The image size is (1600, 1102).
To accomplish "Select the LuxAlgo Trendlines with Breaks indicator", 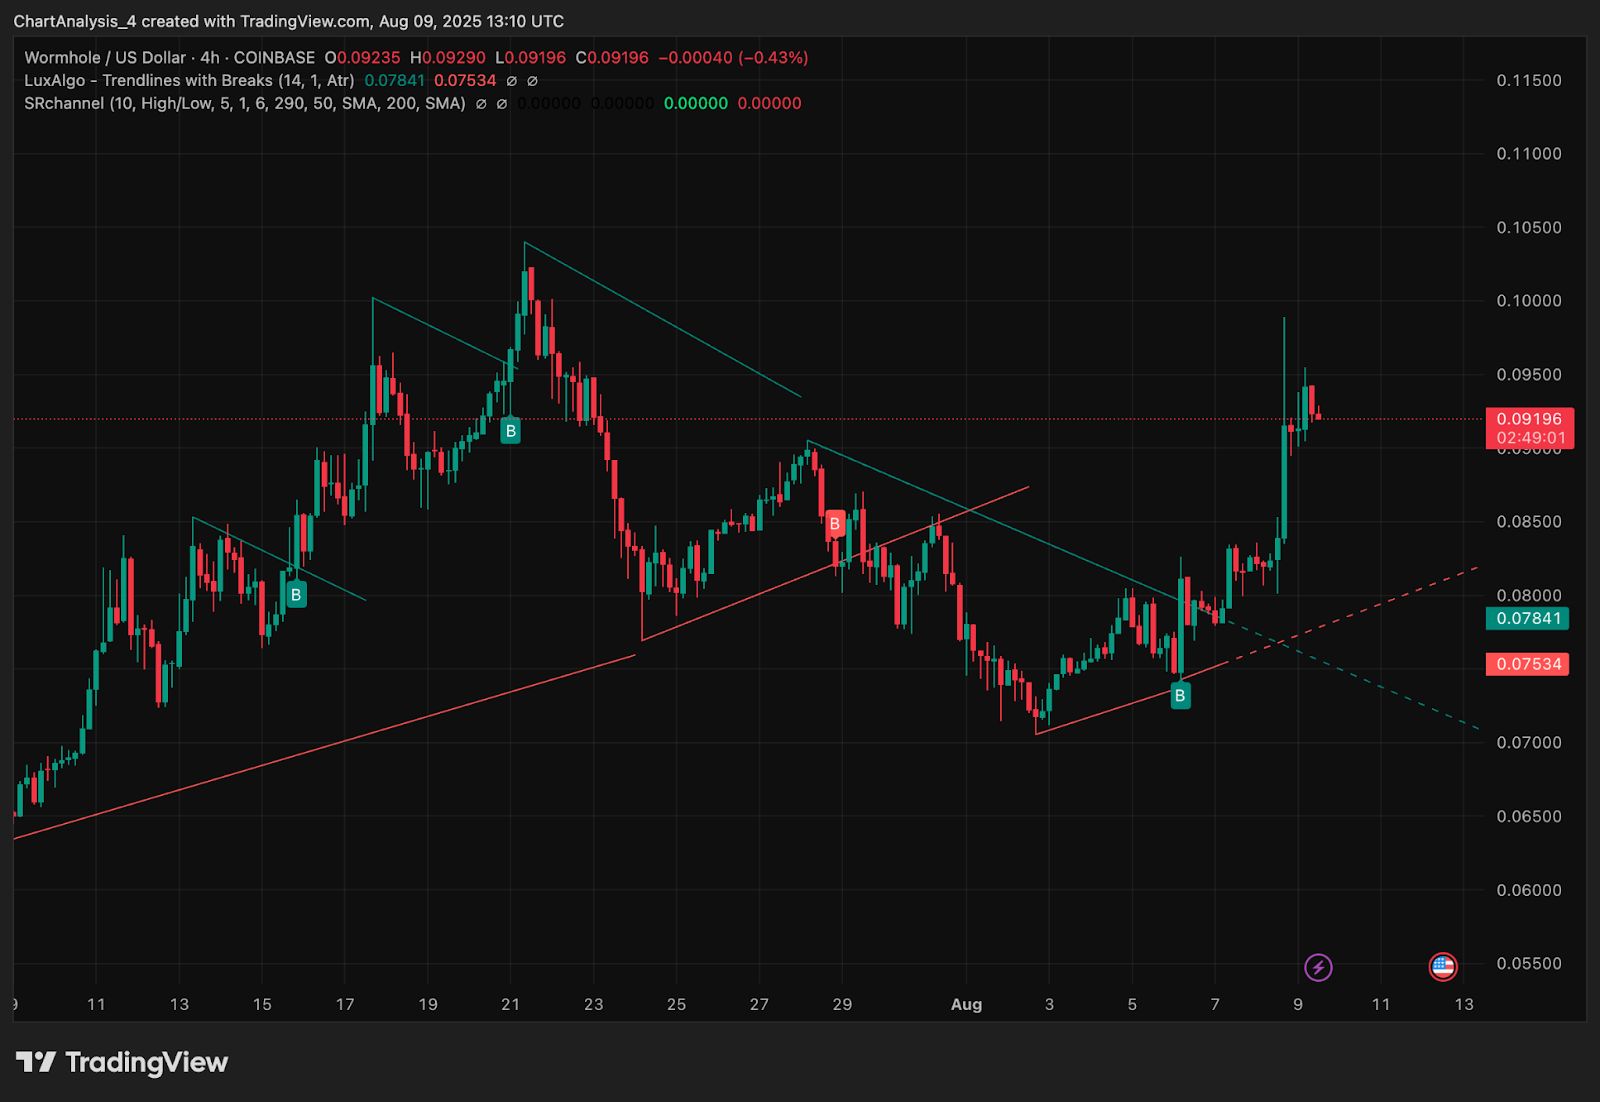I will (189, 81).
